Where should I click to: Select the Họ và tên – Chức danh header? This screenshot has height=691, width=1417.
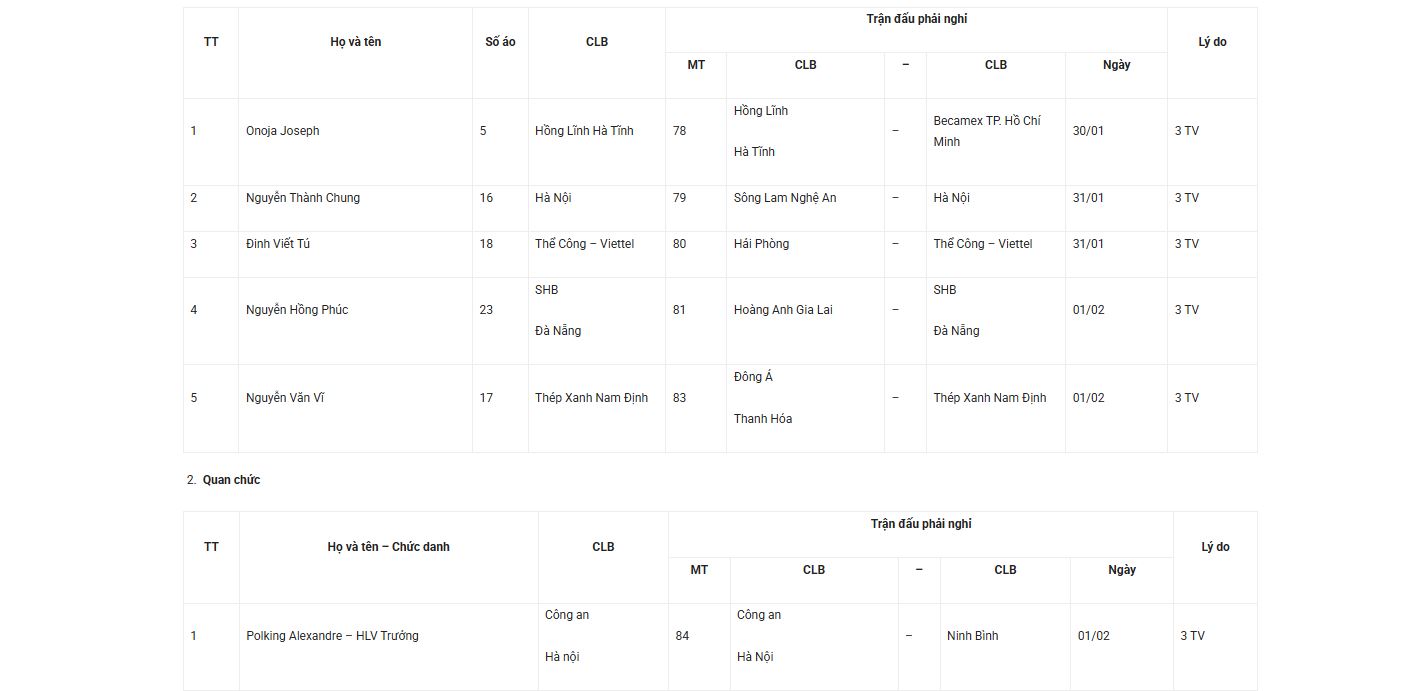[388, 547]
